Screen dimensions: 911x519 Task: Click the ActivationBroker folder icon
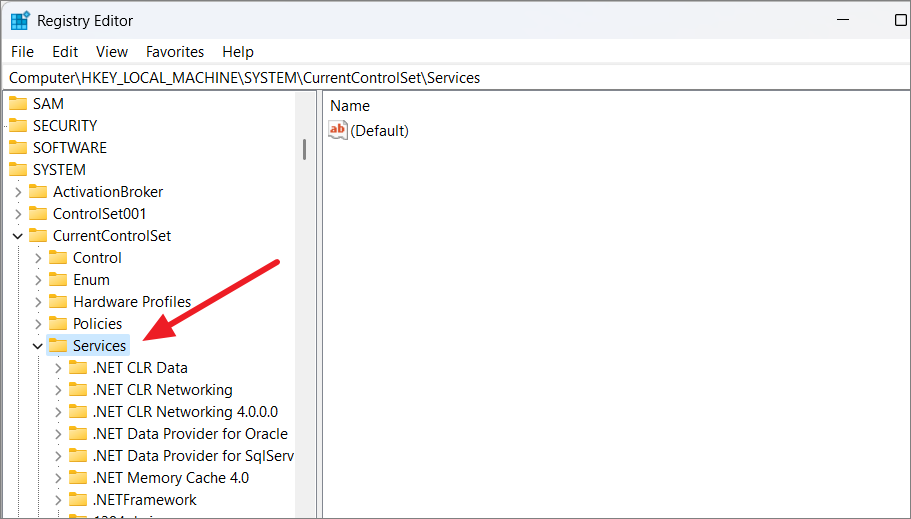point(38,192)
